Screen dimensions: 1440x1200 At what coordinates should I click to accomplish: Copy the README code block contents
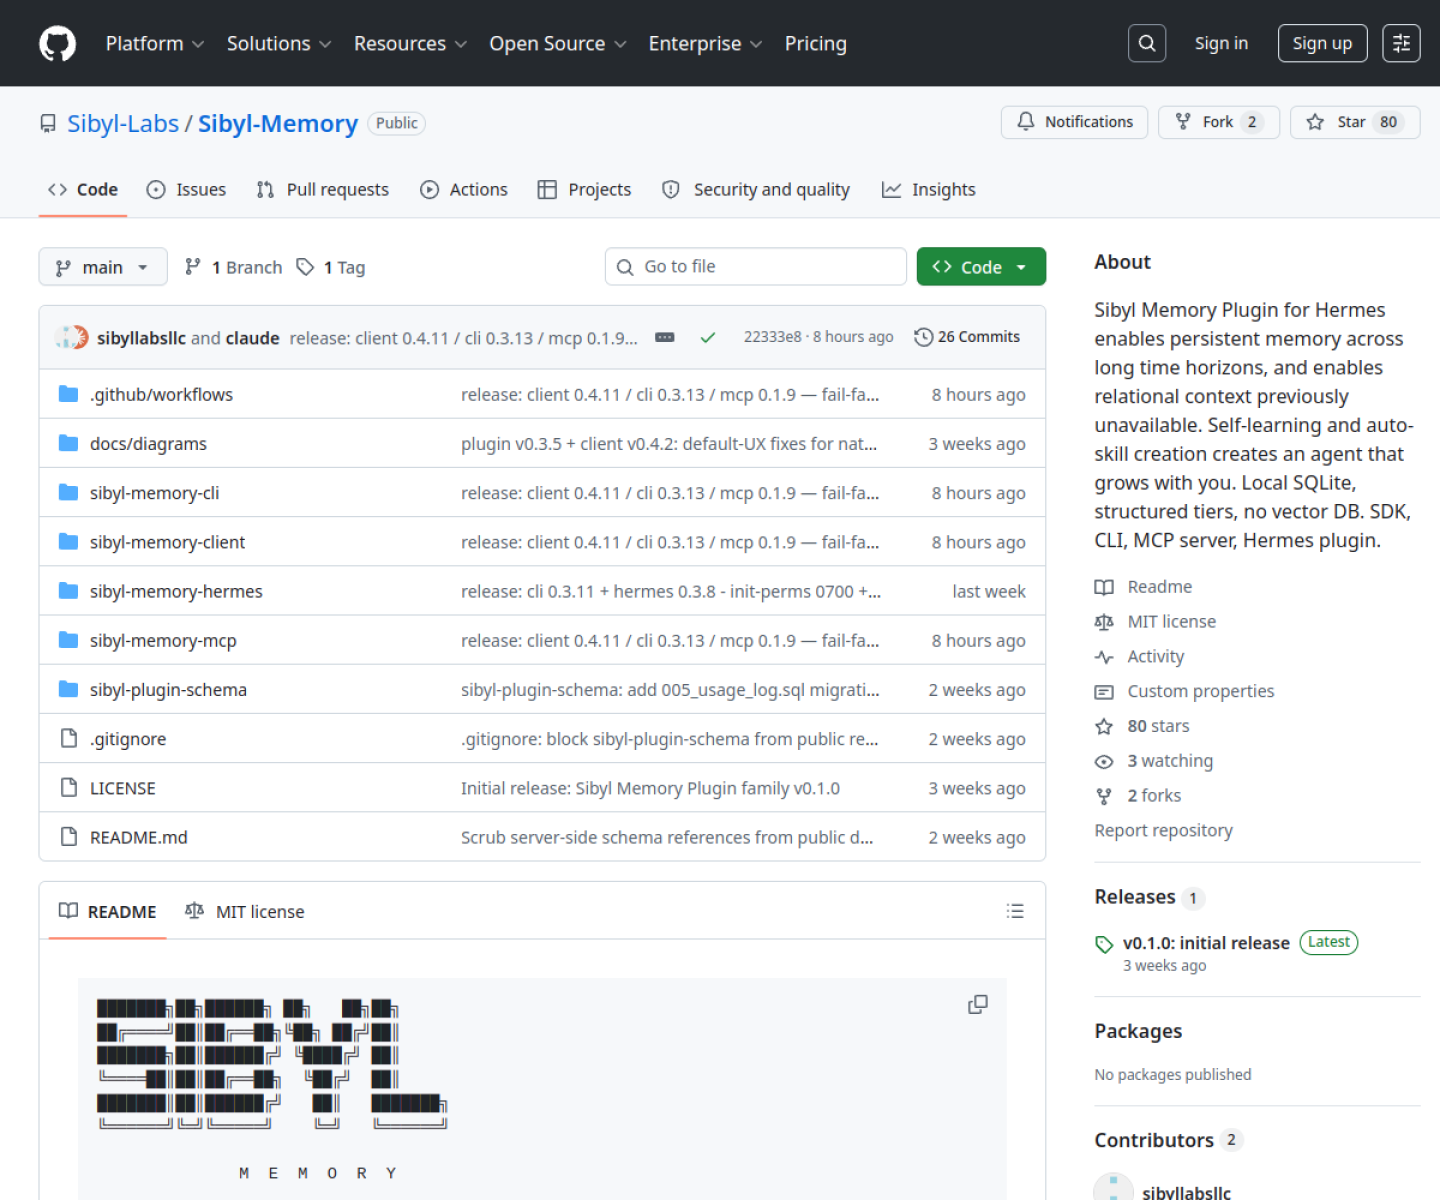pyautogui.click(x=978, y=1004)
